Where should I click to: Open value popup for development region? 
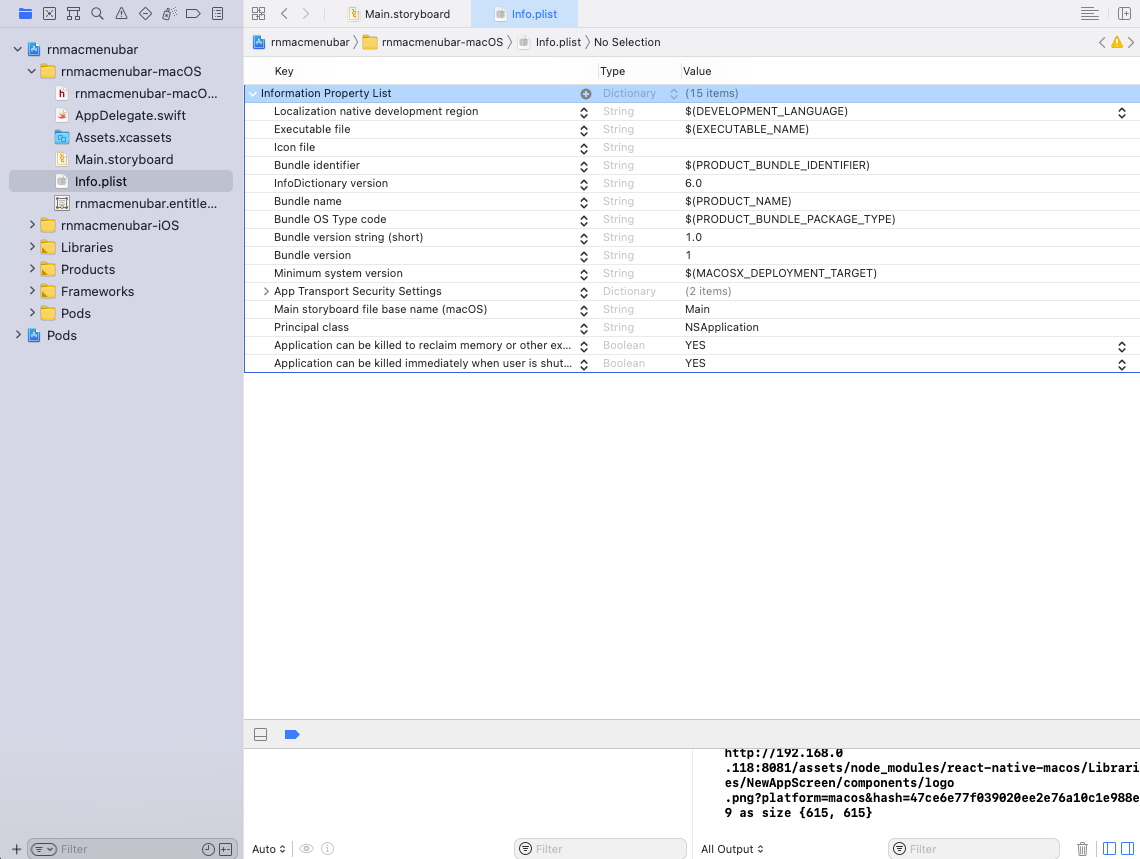coord(1122,112)
